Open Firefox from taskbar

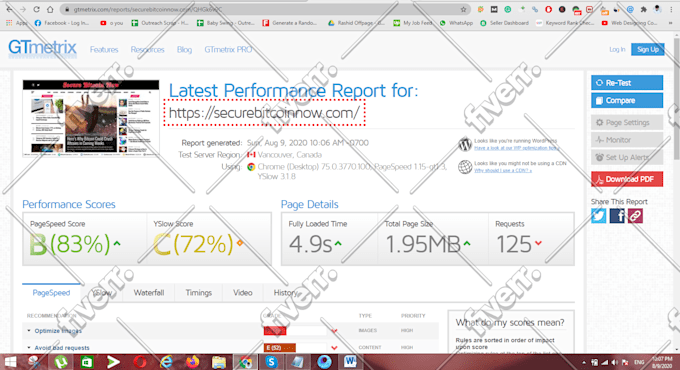coord(193,362)
